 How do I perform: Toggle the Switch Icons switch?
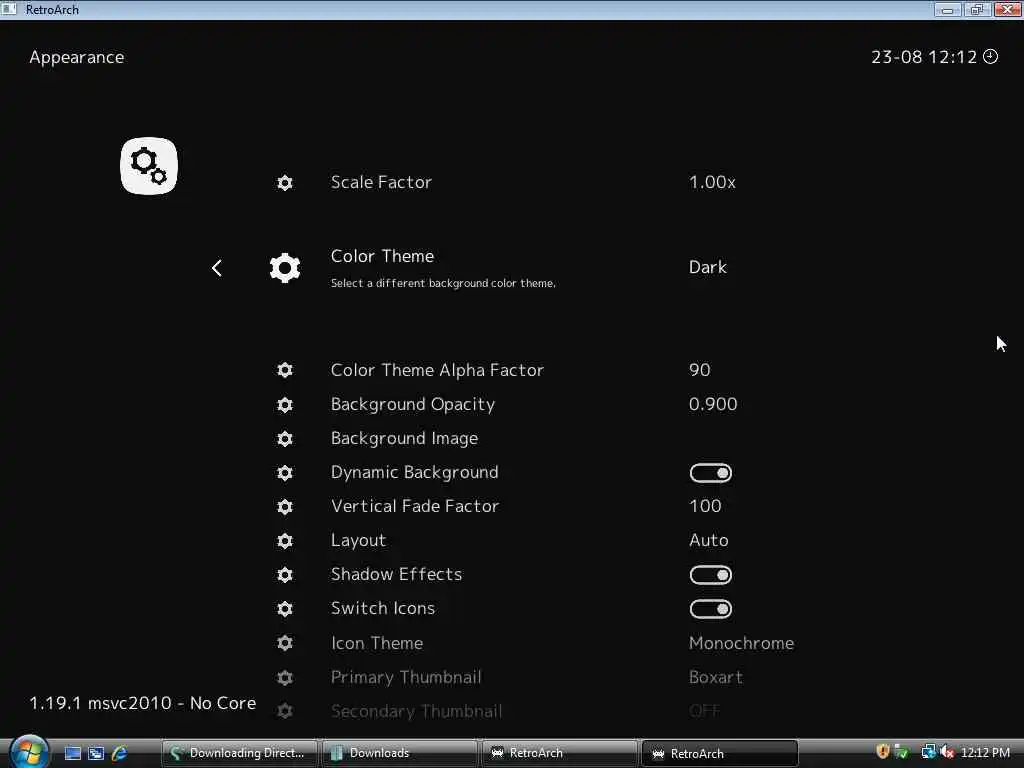(x=711, y=609)
